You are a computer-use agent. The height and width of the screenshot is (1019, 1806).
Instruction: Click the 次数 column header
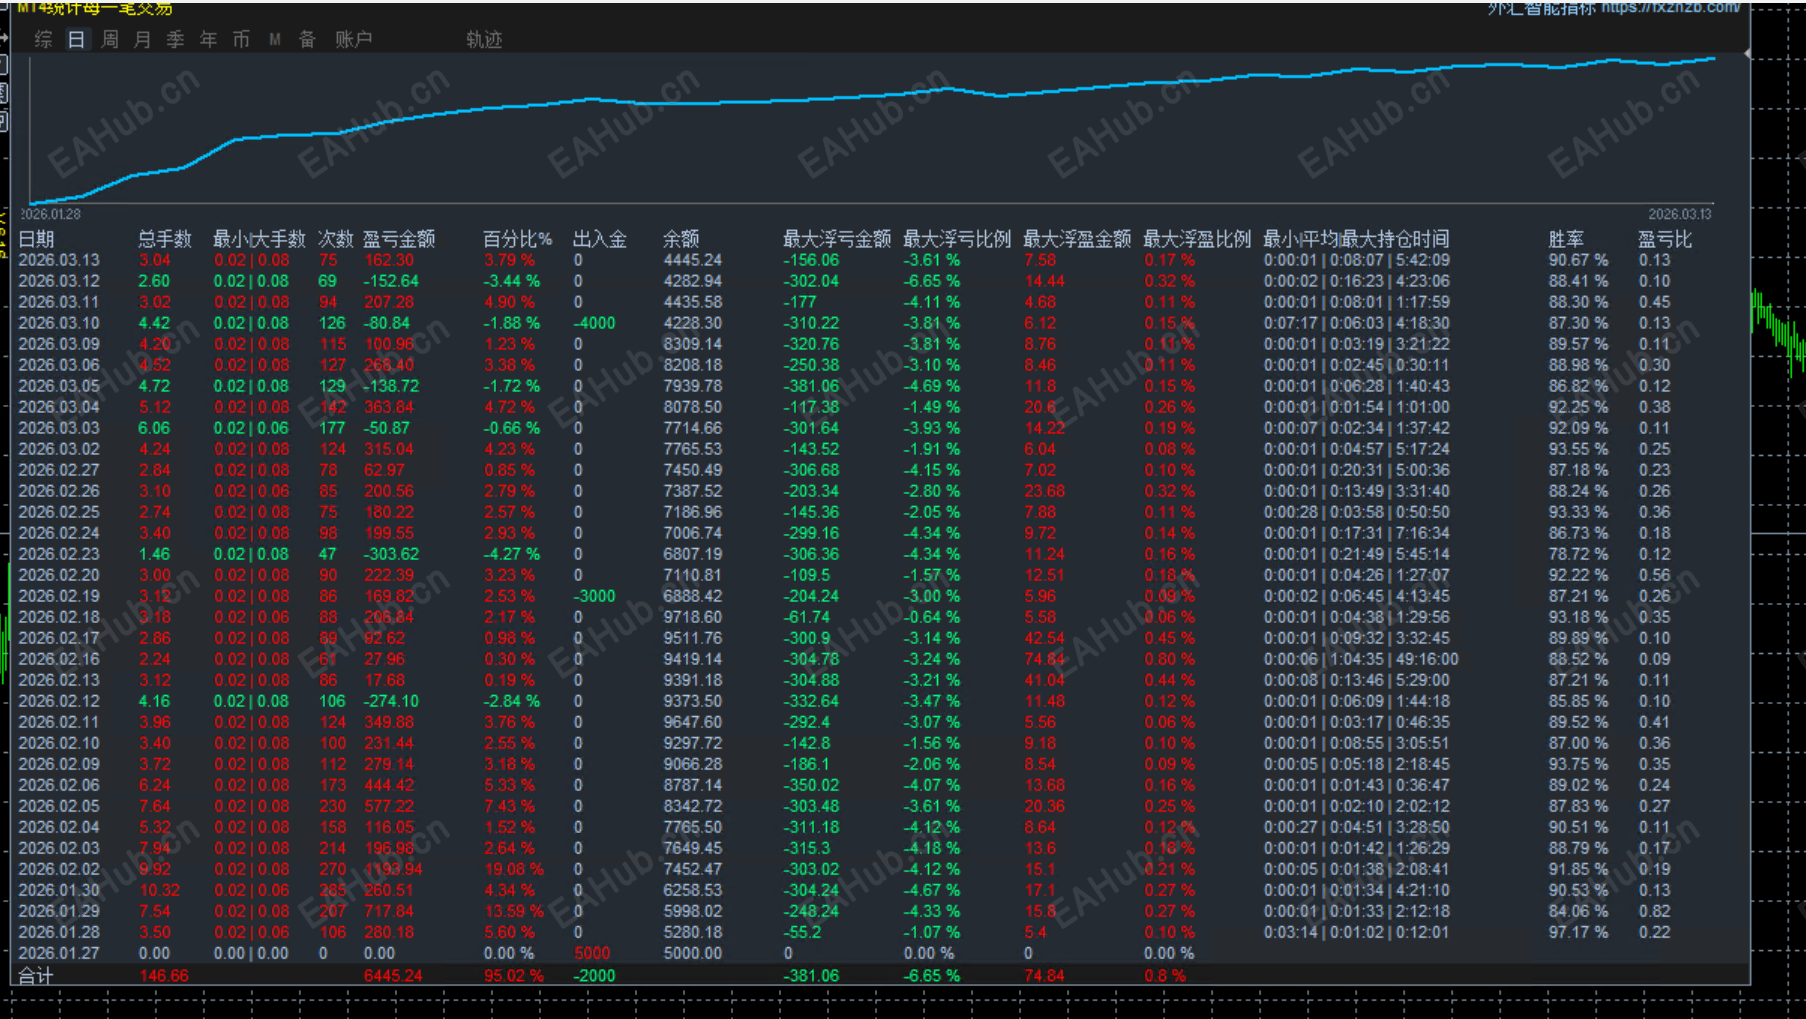336,239
